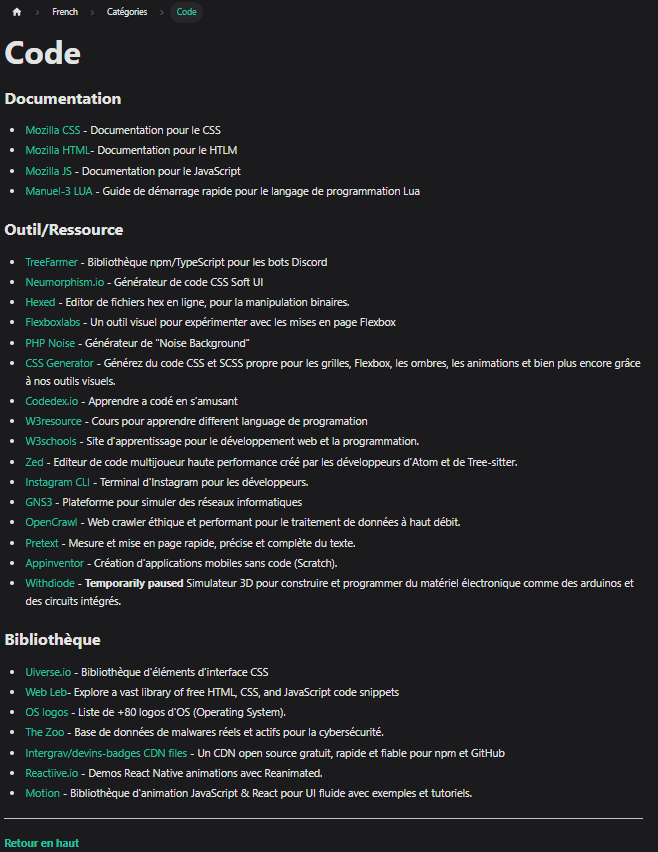Visit Neumorphism.io link
This screenshot has width=658, height=852.
[x=65, y=283]
